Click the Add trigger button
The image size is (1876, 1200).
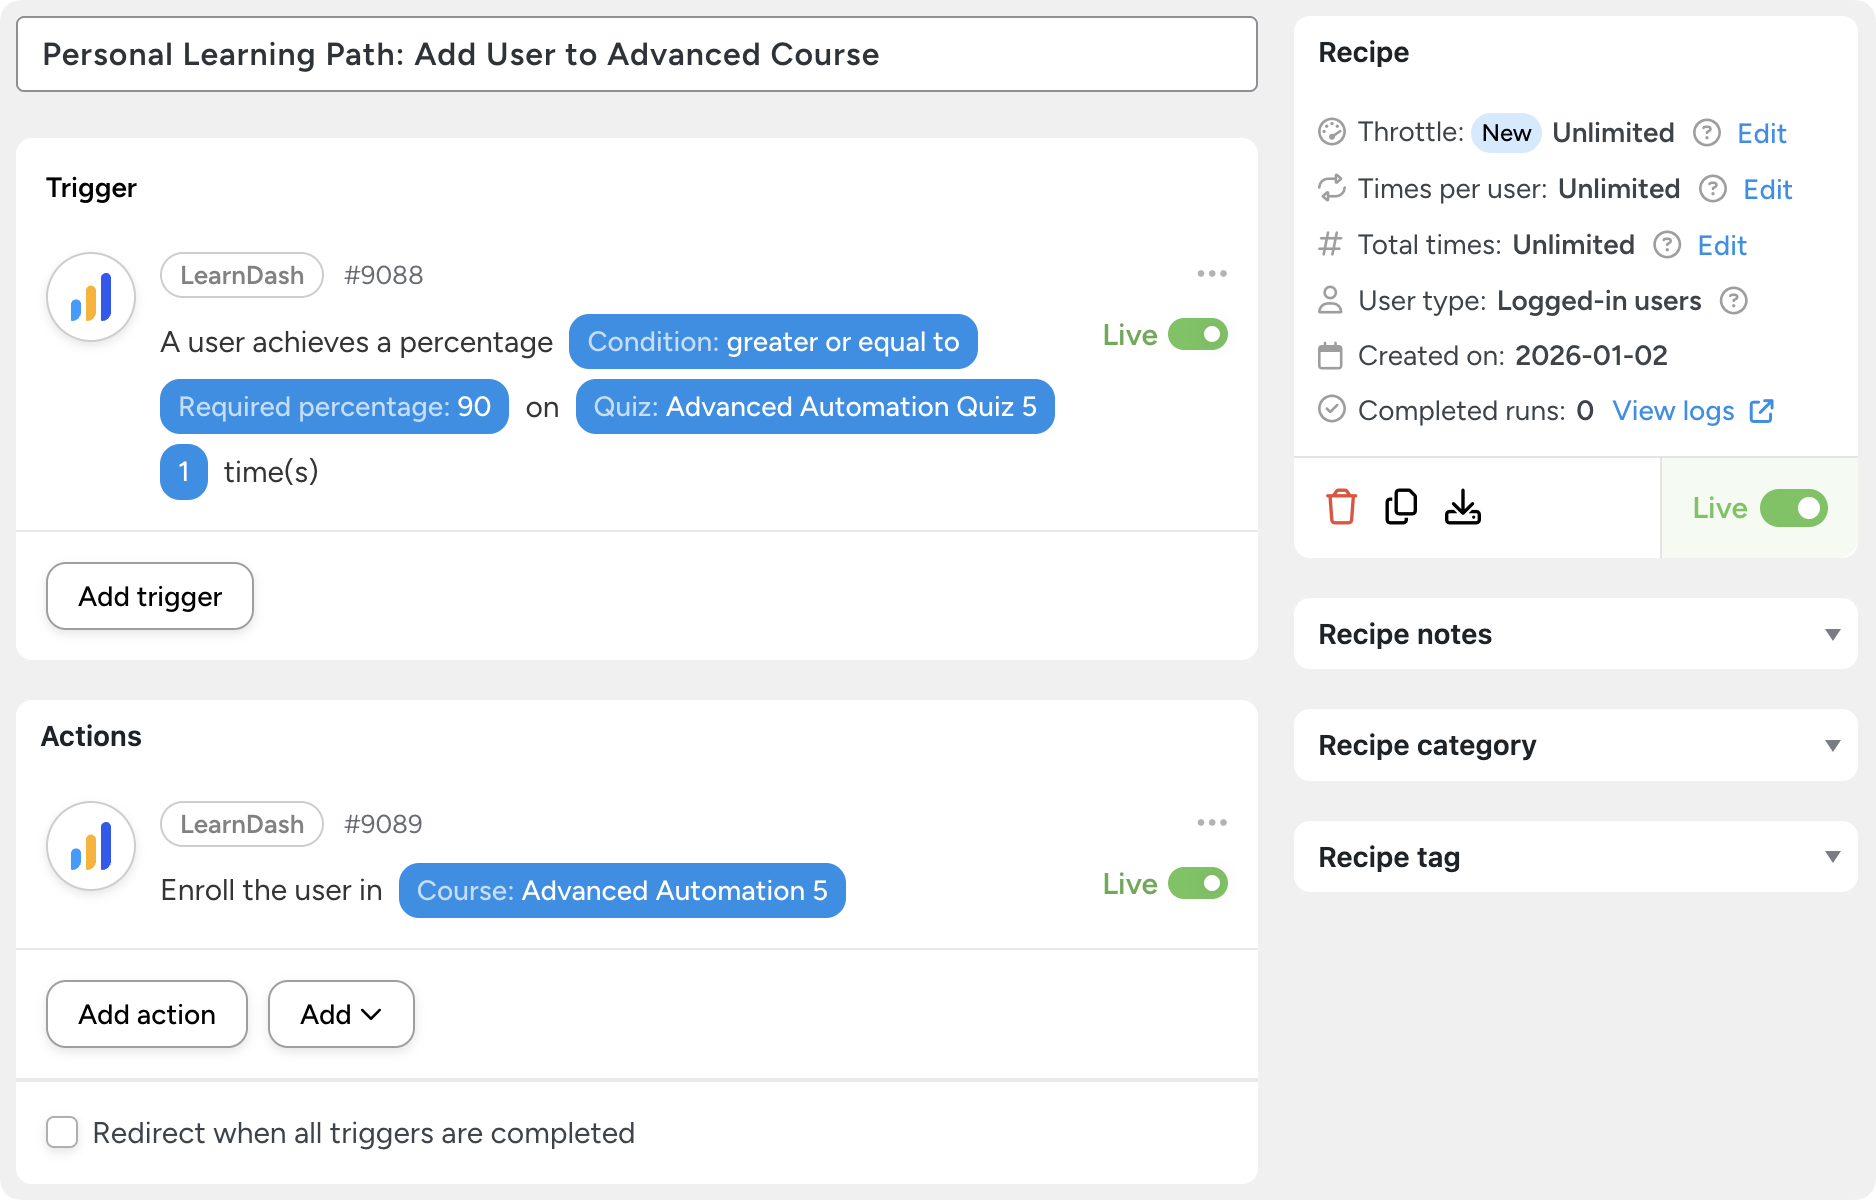click(x=150, y=596)
